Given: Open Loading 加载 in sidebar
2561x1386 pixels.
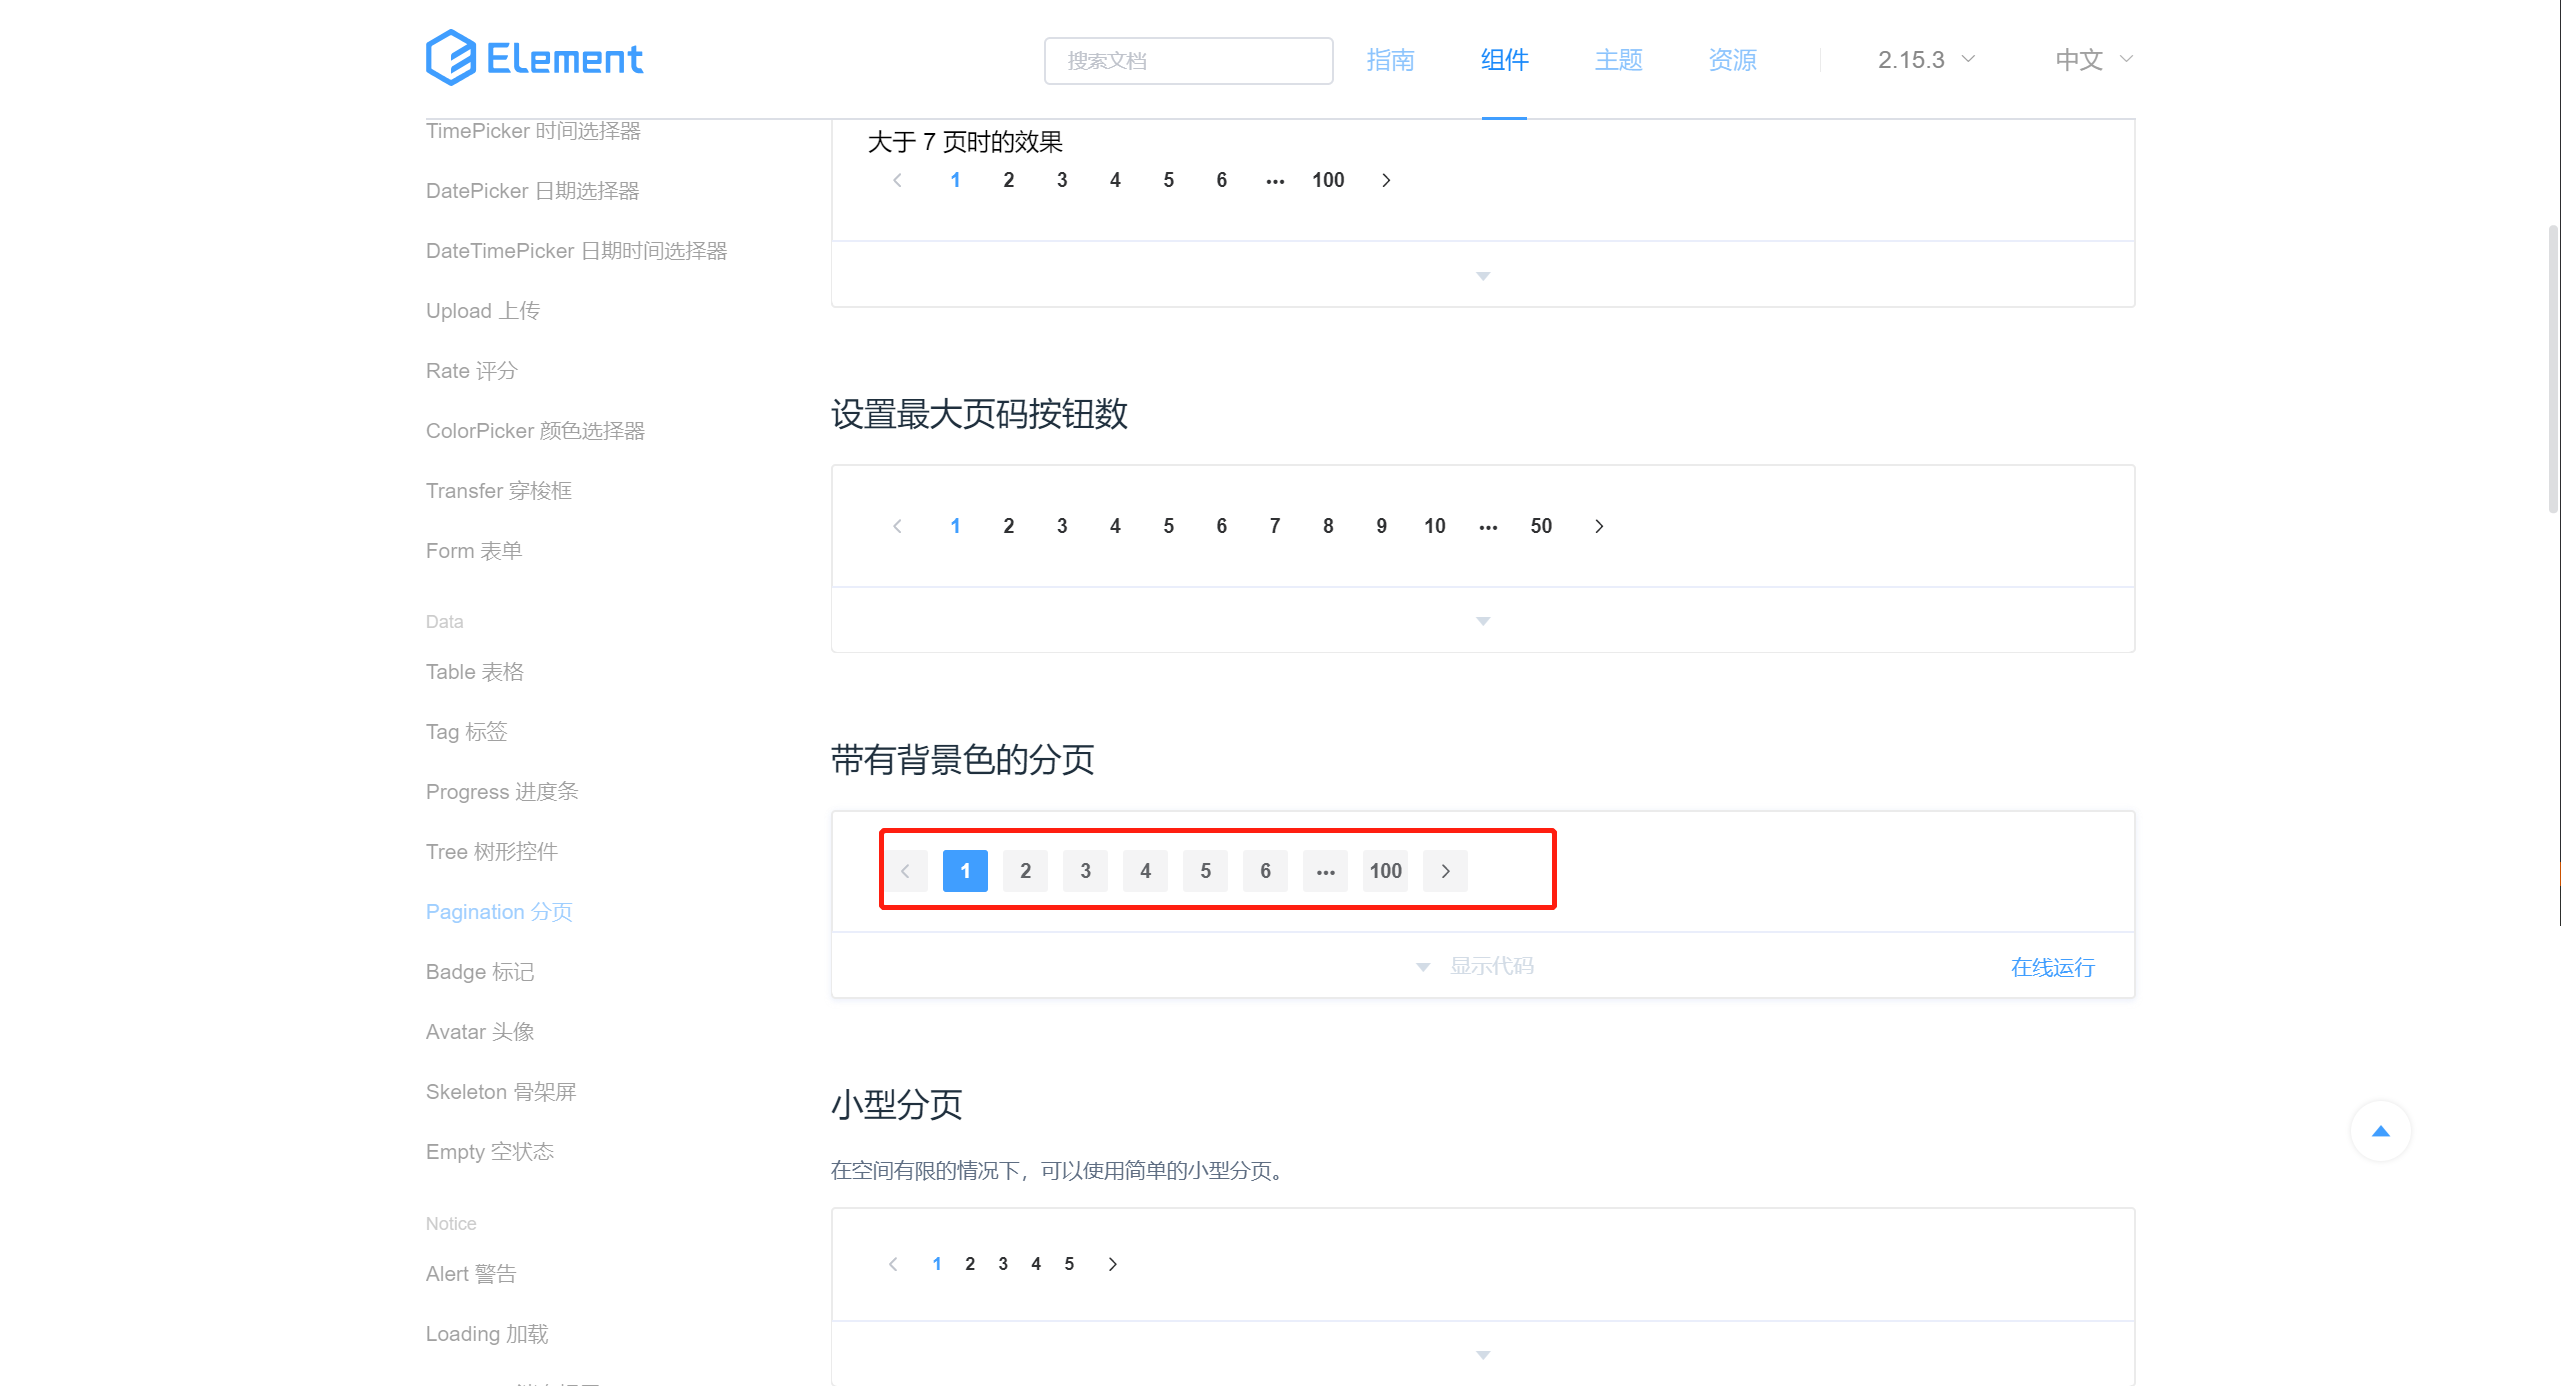Looking at the screenshot, I should [487, 1334].
